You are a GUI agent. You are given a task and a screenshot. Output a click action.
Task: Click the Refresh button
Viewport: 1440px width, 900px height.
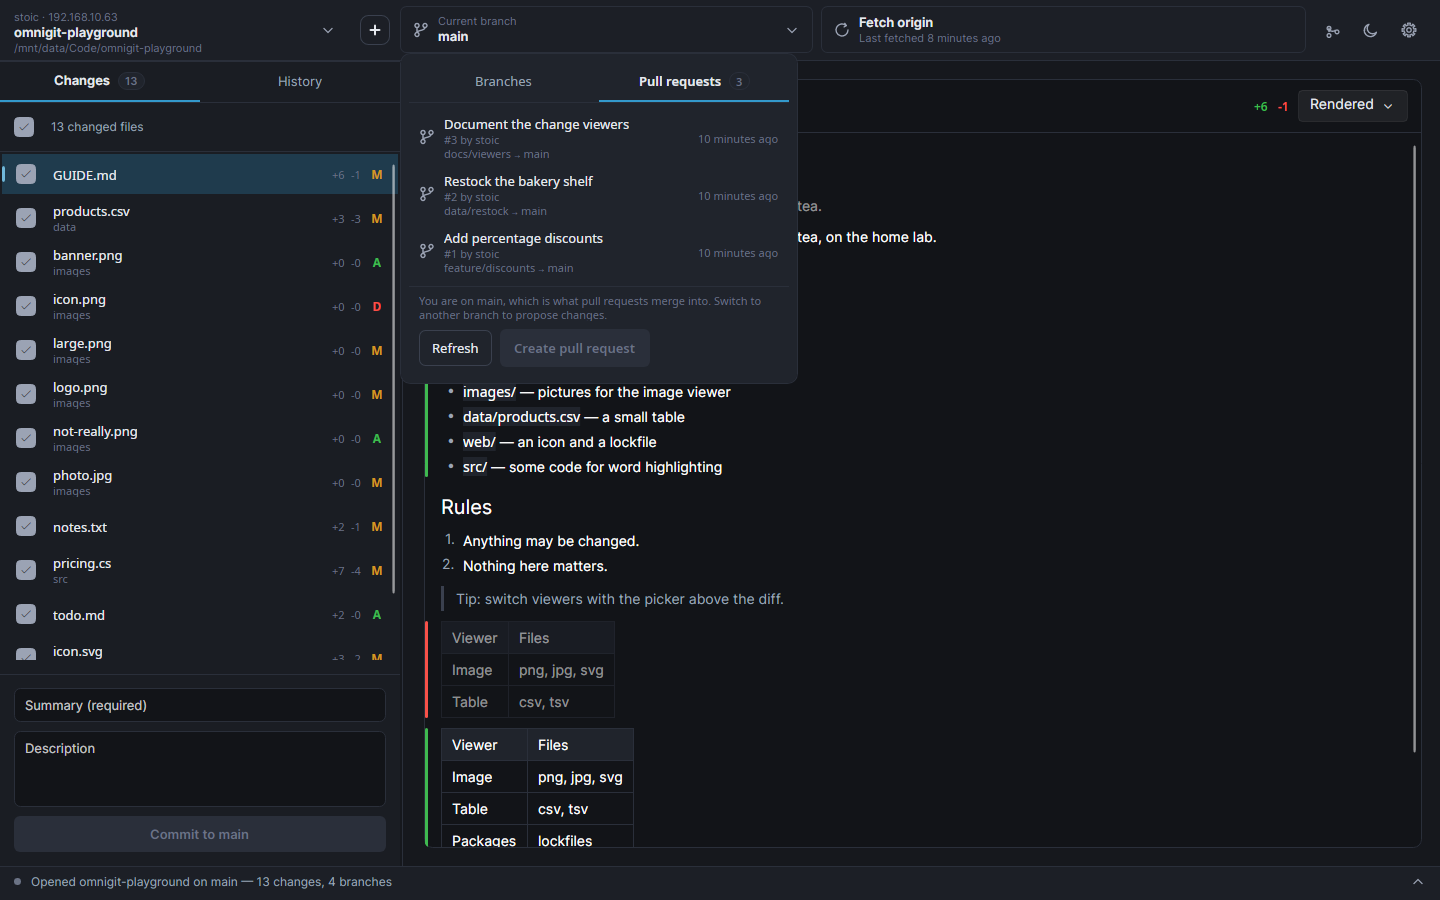[455, 348]
